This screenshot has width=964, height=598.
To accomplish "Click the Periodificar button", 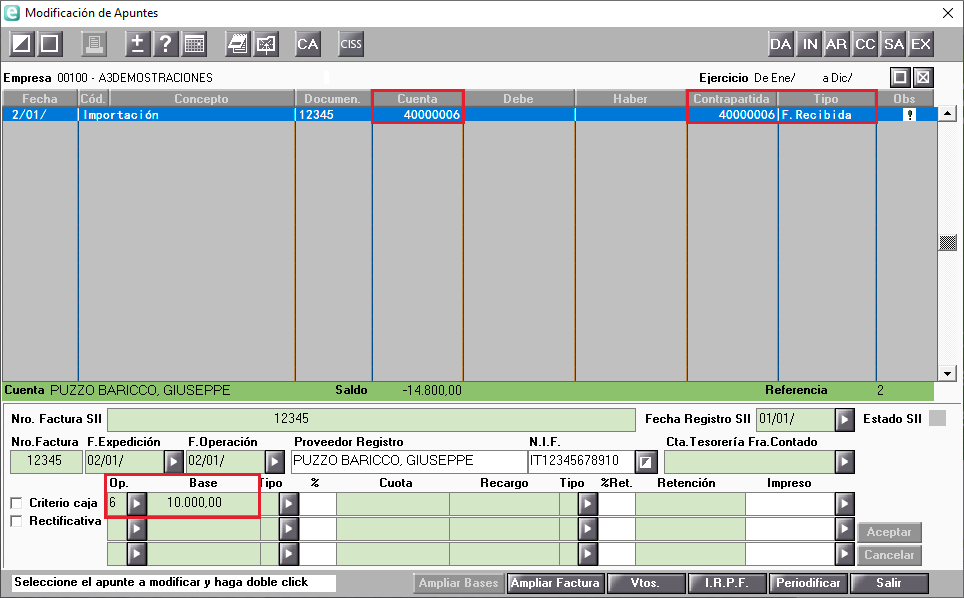I will pyautogui.click(x=808, y=583).
